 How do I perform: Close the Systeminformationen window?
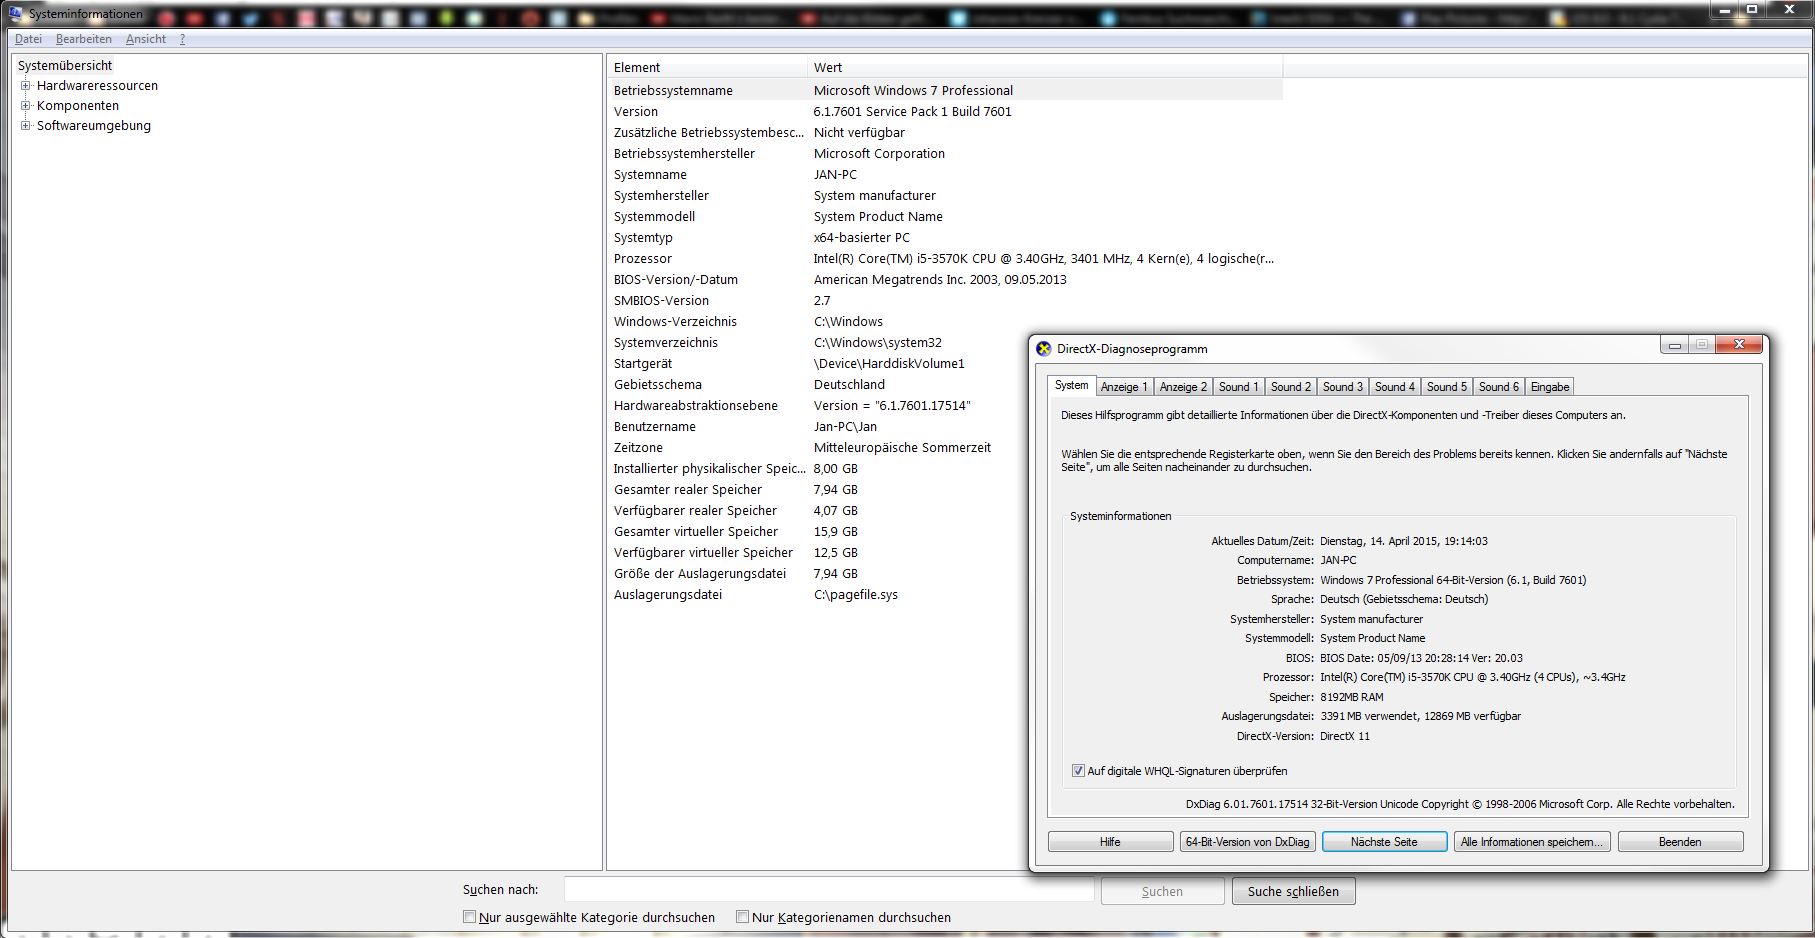1789,9
